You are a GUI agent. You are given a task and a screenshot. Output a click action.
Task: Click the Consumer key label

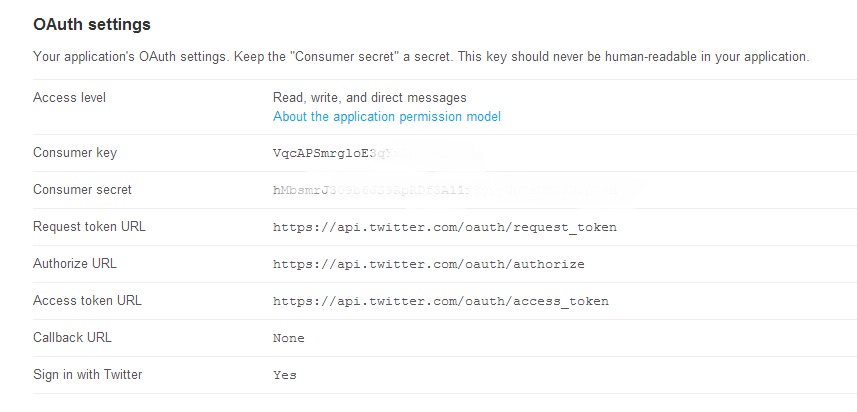[x=75, y=153]
